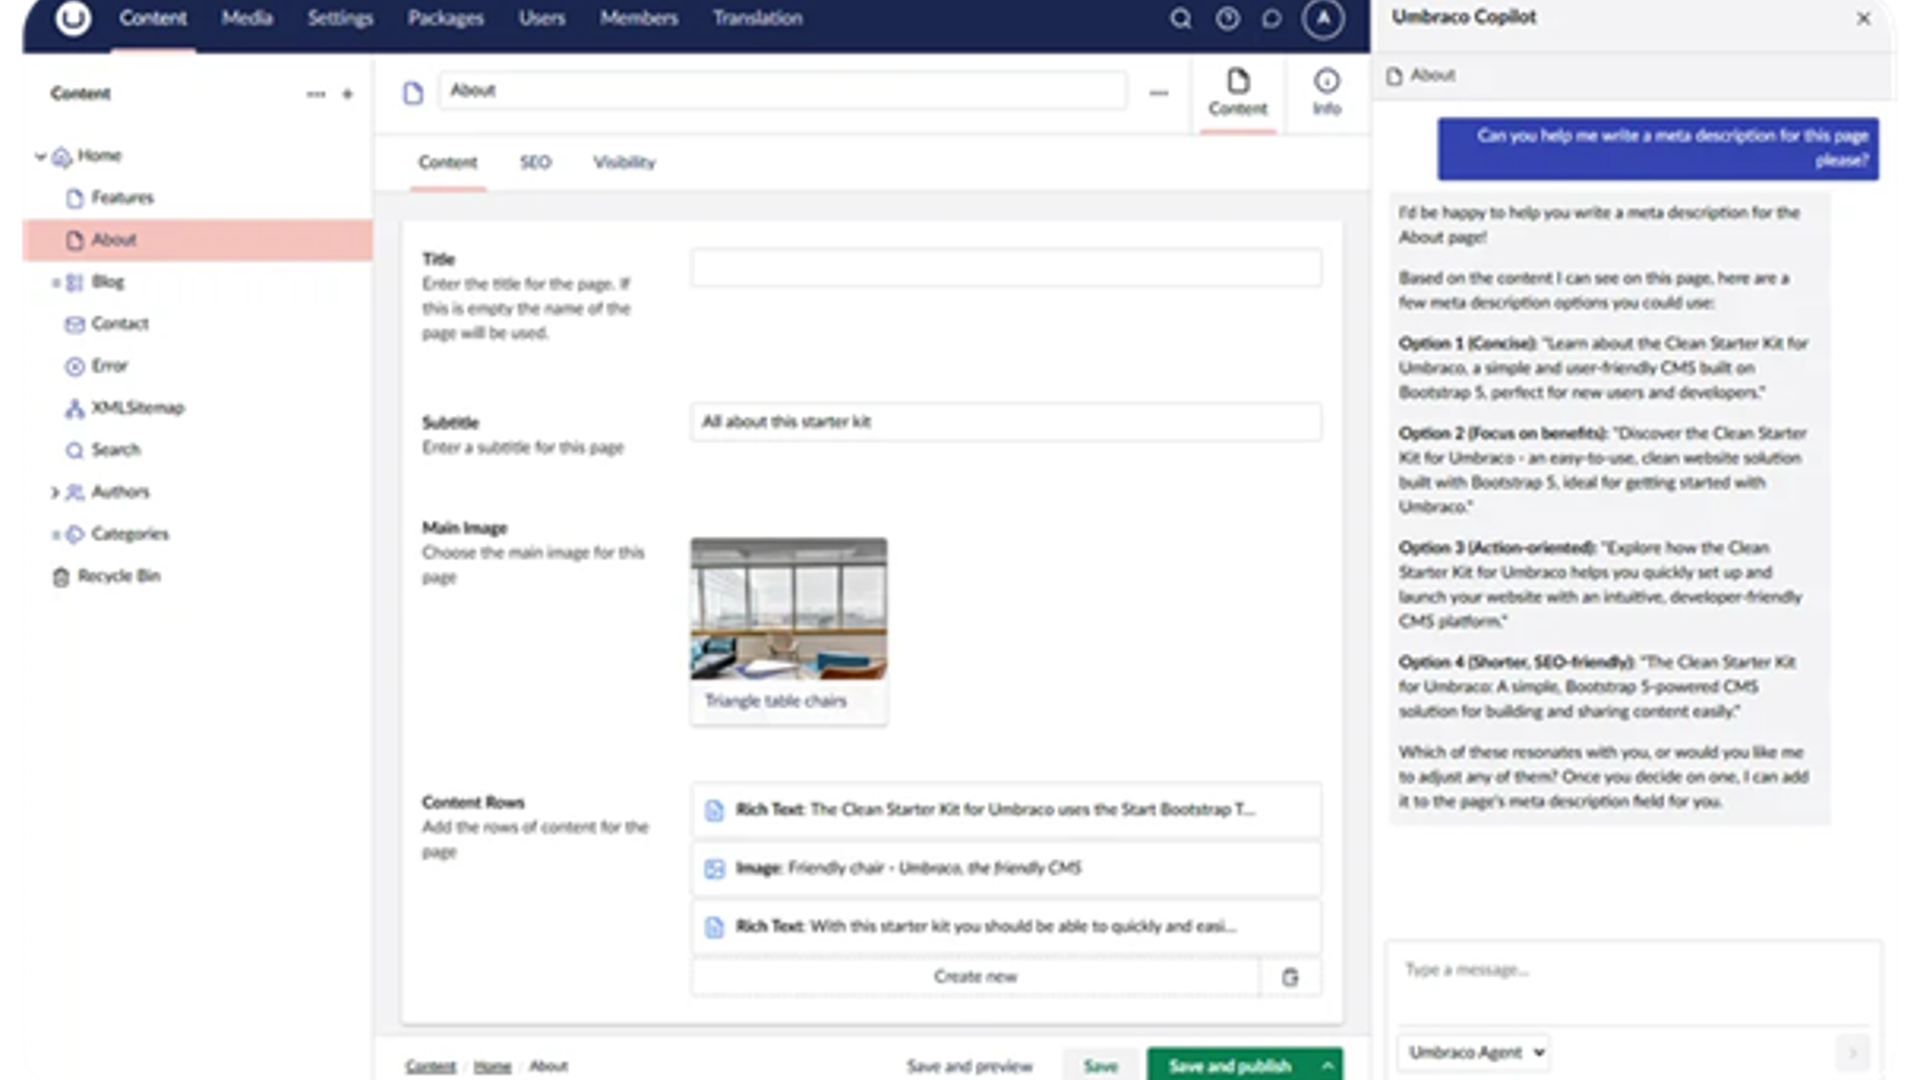This screenshot has height=1080, width=1920.
Task: Click the Copilot Type a message box
Action: (x=1633, y=983)
